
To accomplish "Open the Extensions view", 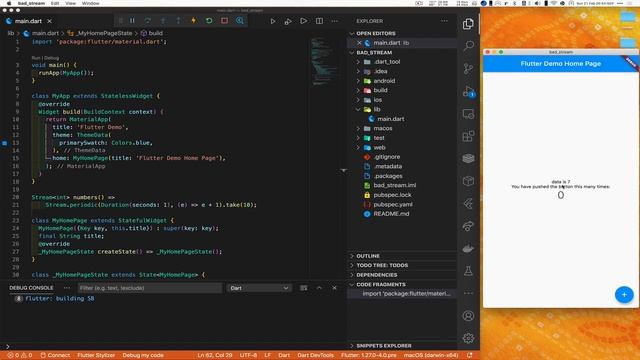I will pos(468,136).
